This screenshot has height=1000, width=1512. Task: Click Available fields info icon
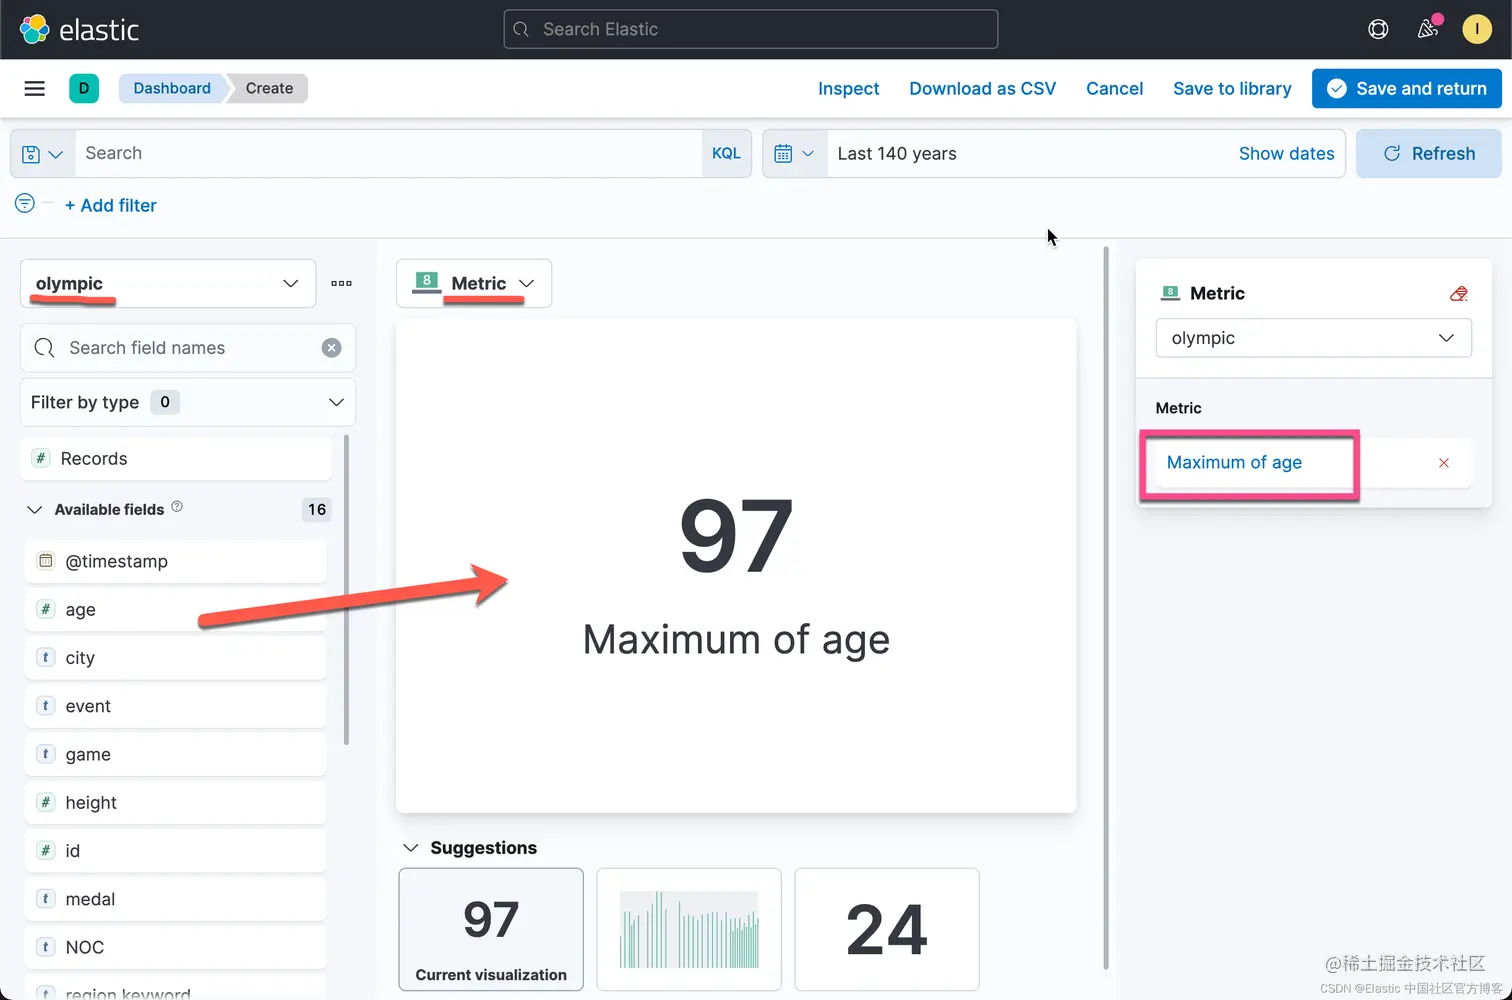[177, 507]
